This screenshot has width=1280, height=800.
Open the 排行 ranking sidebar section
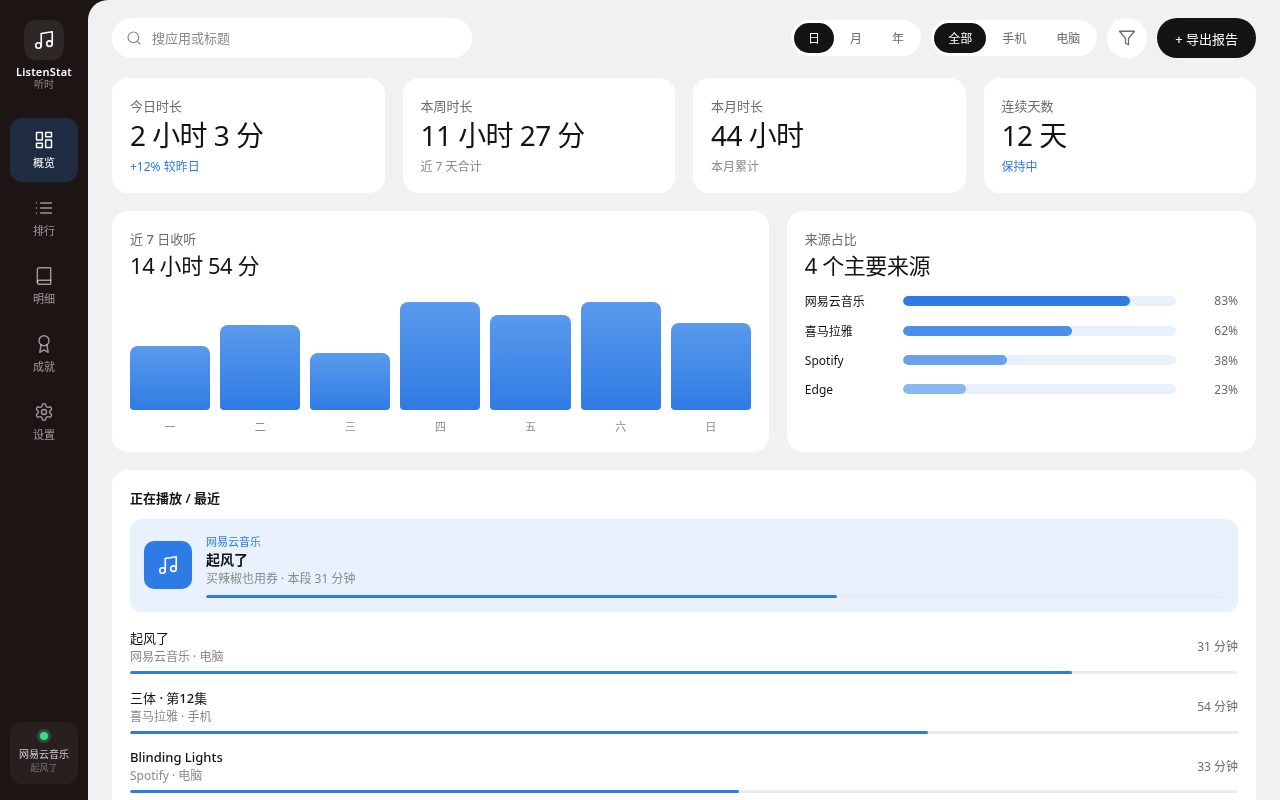pos(44,218)
